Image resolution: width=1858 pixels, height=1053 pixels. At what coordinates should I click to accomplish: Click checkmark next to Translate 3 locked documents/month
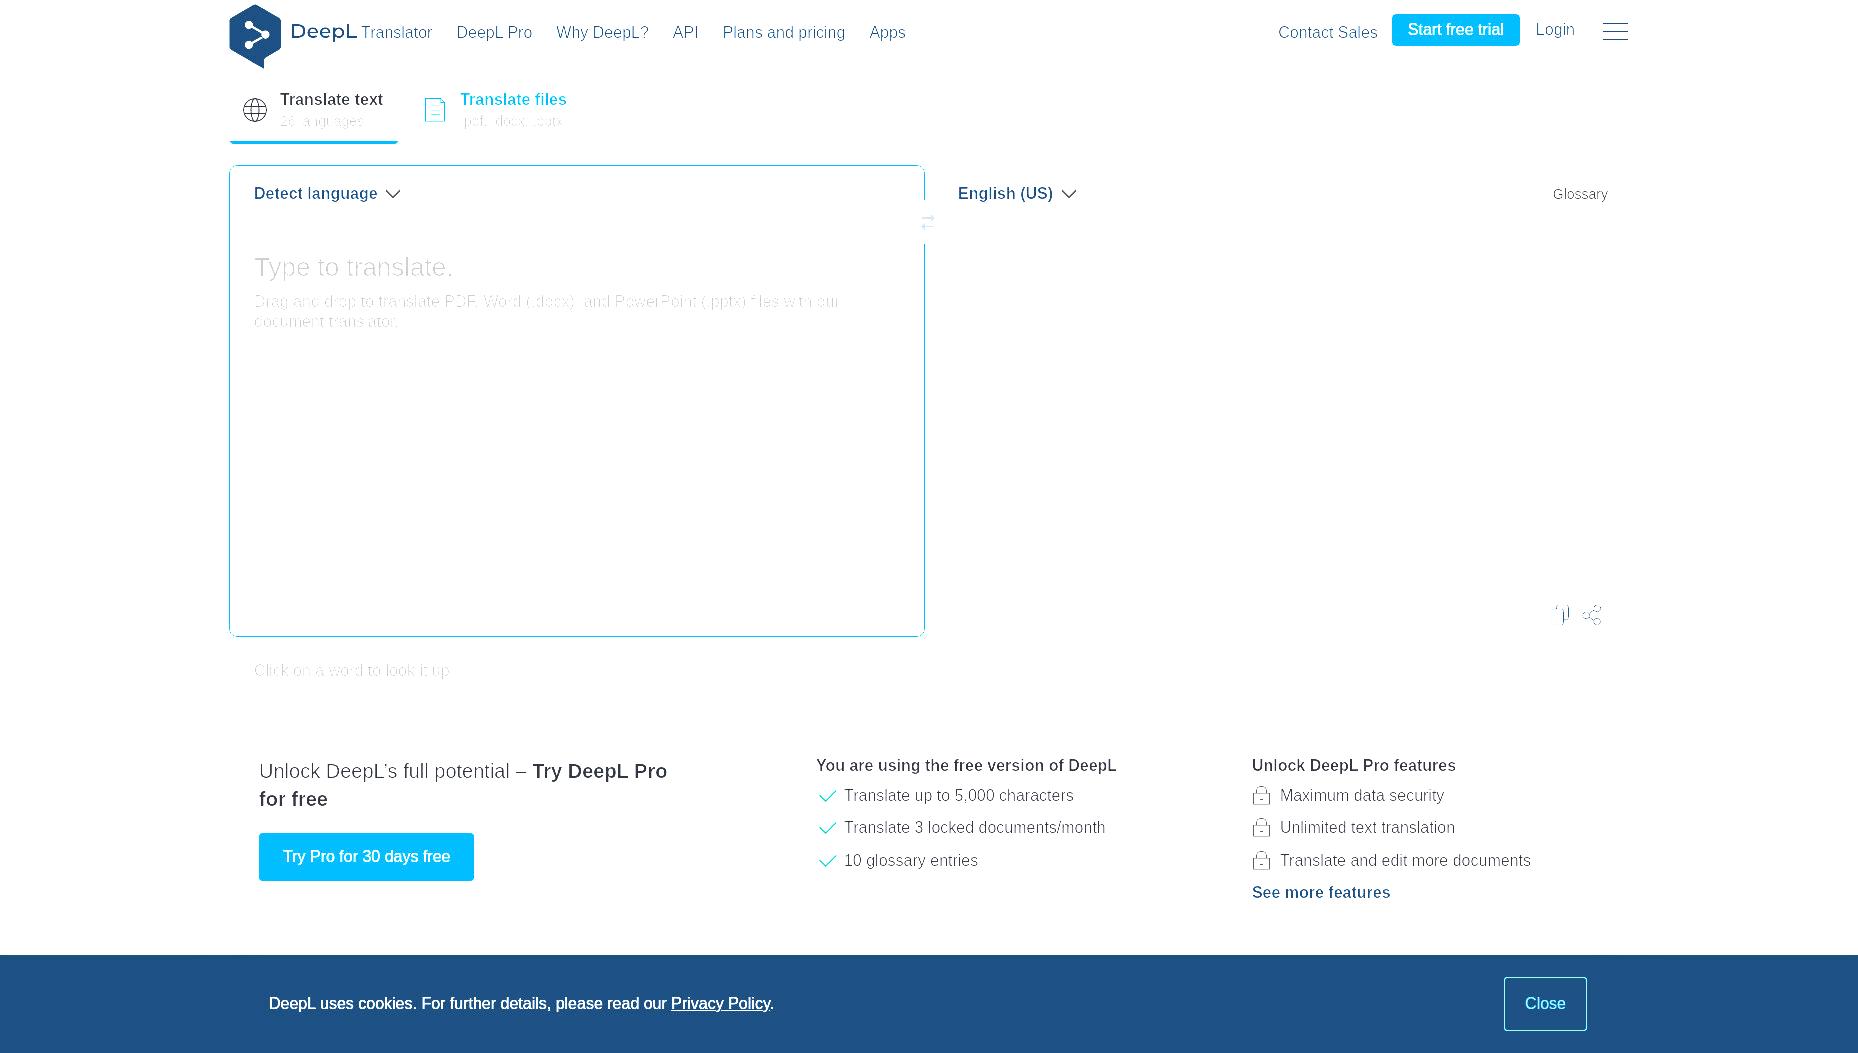coord(827,828)
